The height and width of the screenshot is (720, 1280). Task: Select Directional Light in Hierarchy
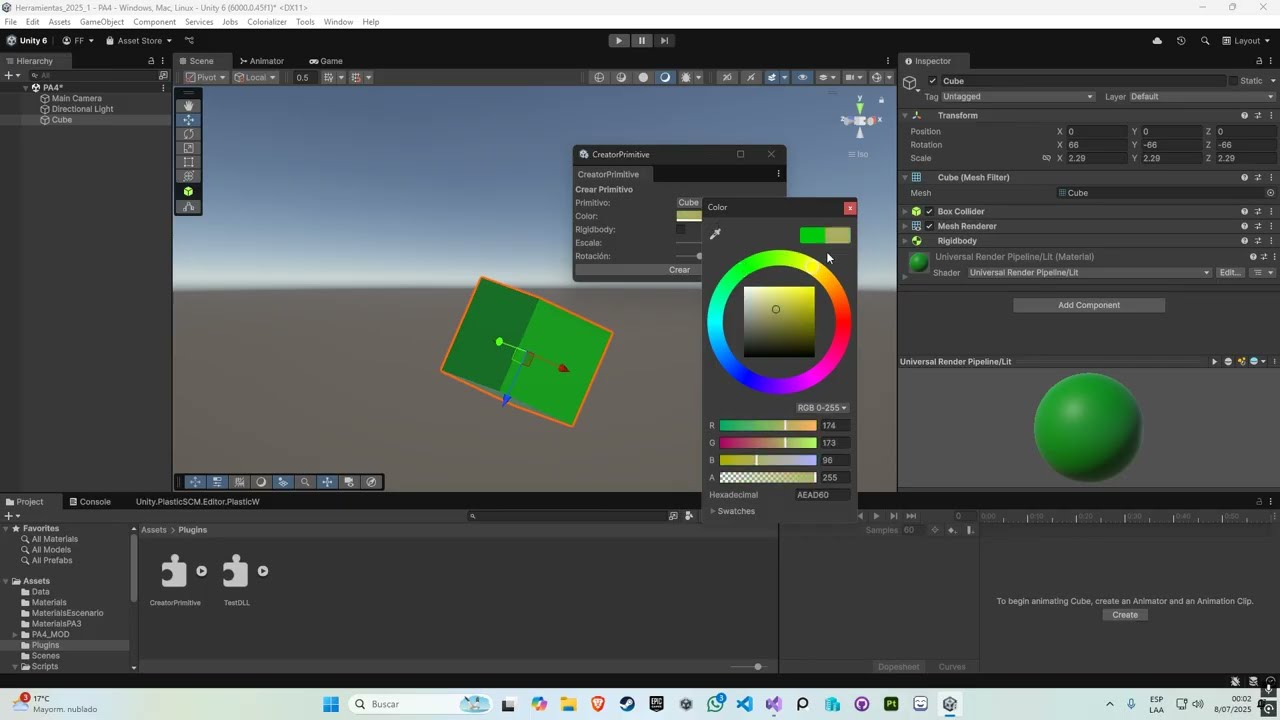(x=82, y=109)
